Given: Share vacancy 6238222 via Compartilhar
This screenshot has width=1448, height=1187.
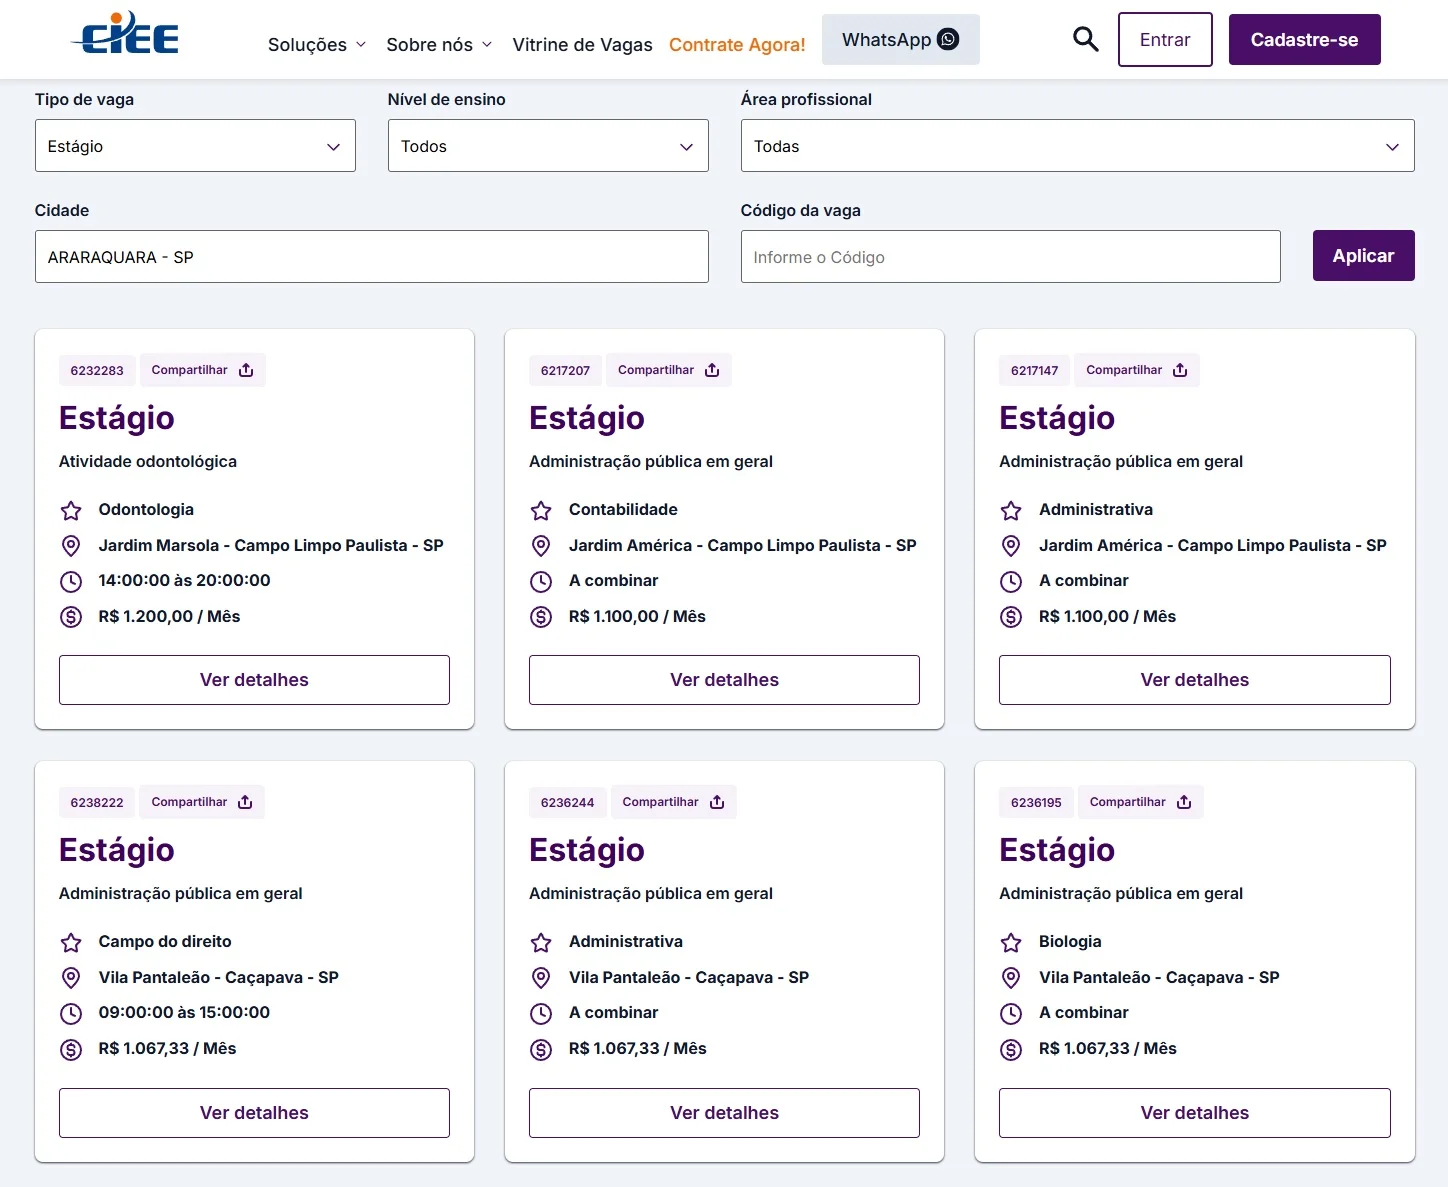Looking at the screenshot, I should click(202, 802).
